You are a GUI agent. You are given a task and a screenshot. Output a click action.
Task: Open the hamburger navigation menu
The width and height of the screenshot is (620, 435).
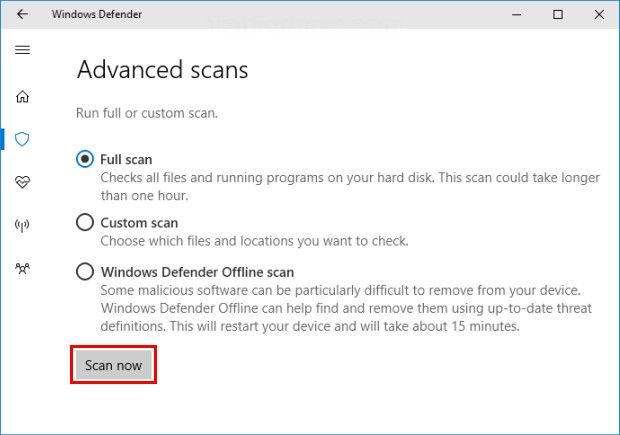23,49
